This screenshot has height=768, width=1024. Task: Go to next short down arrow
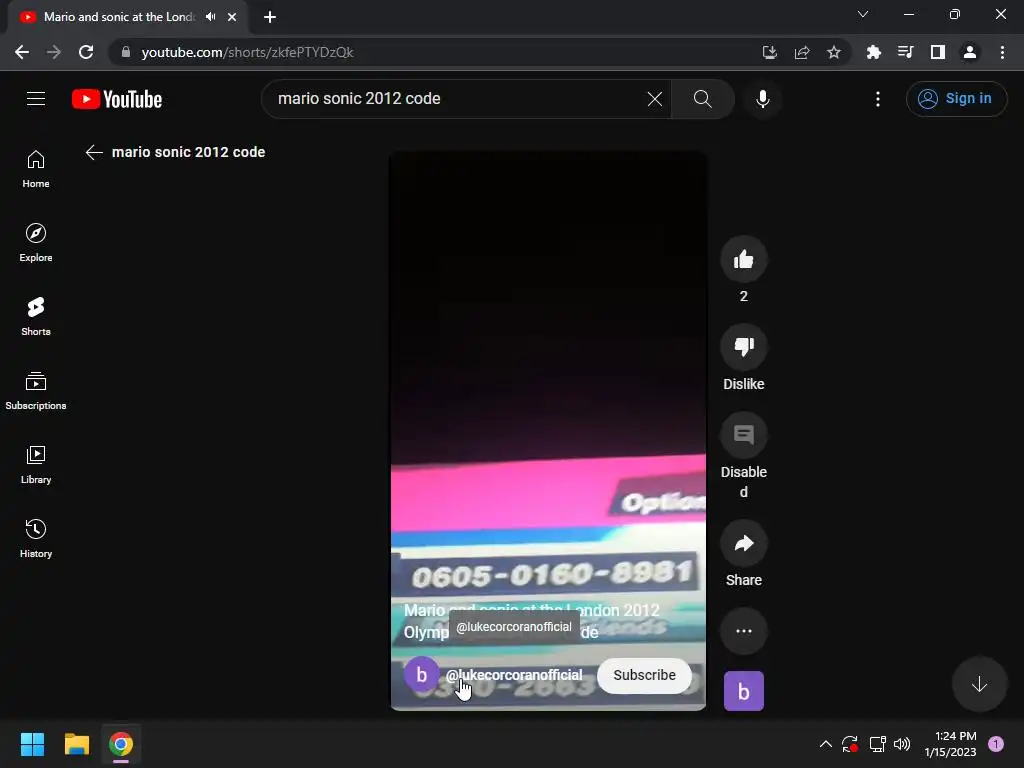(x=979, y=684)
